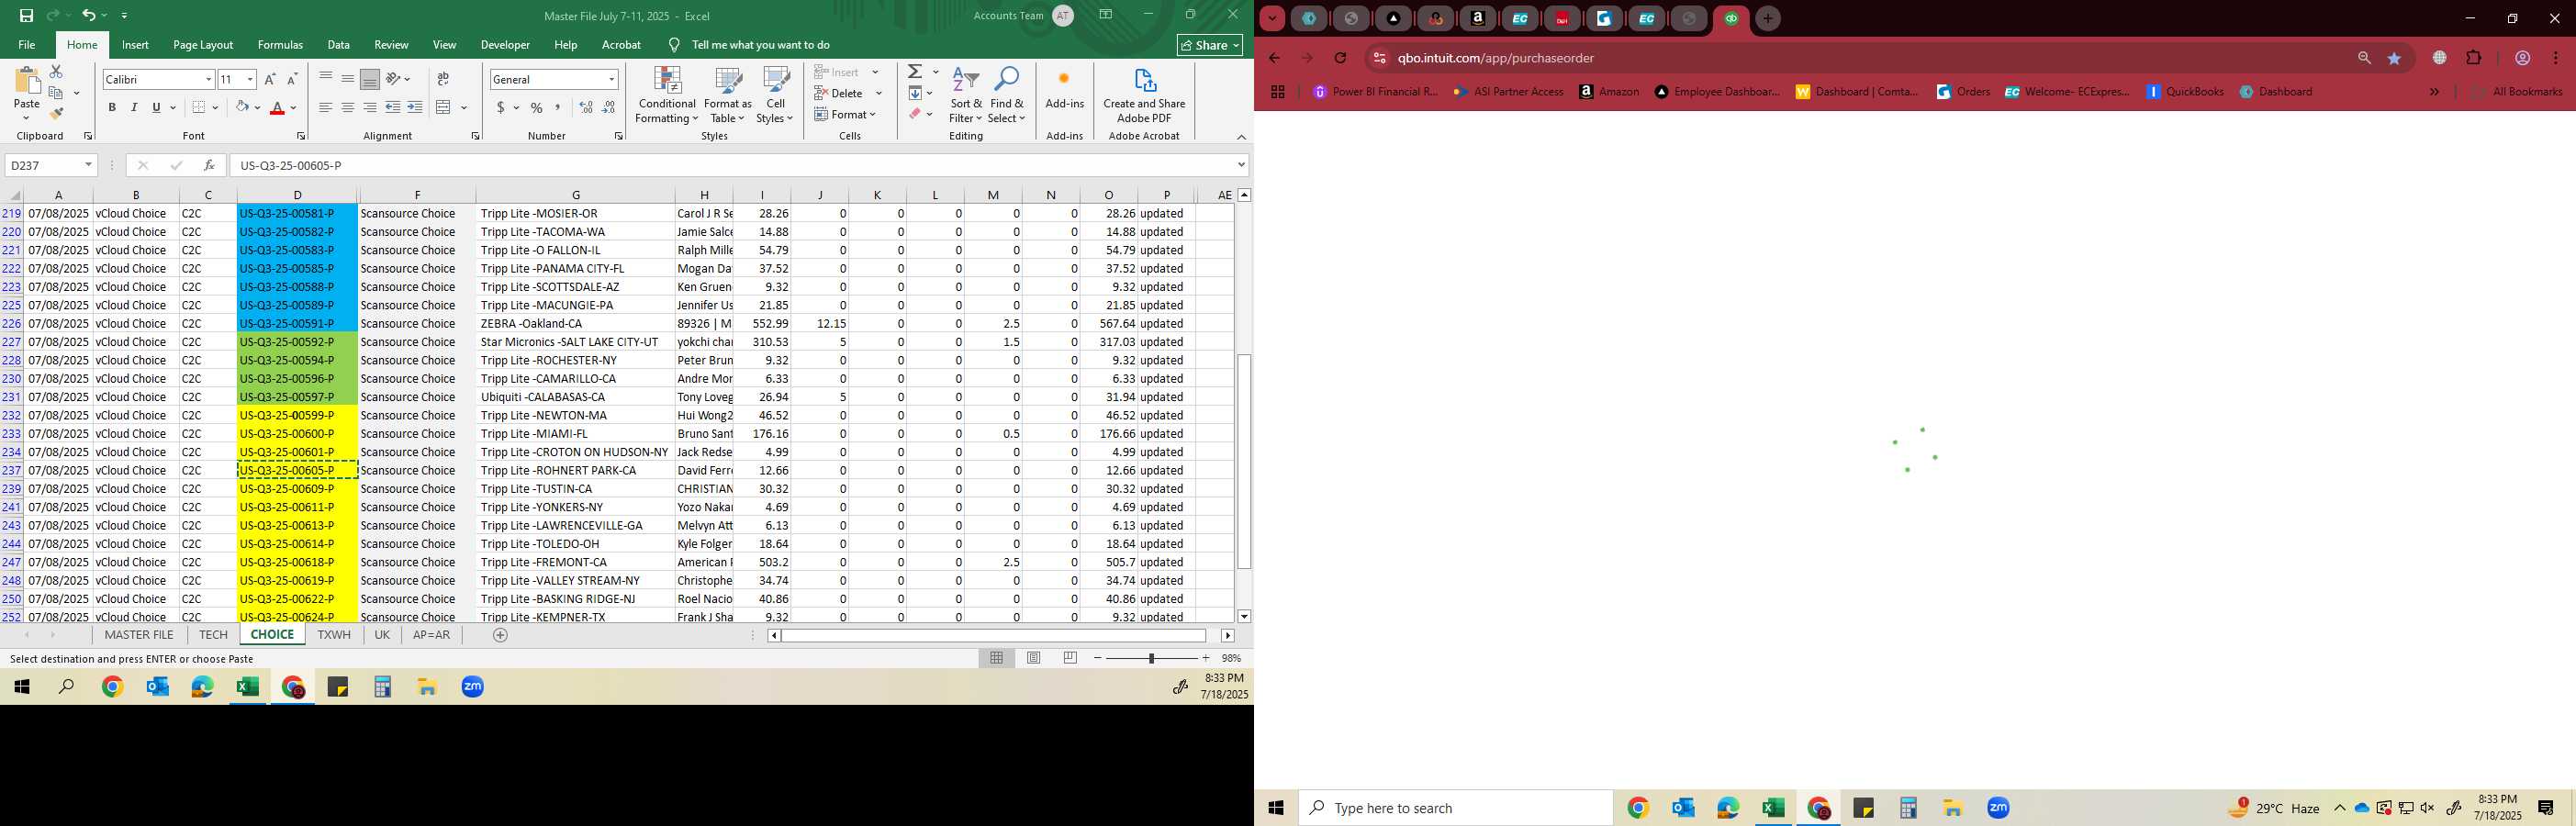2576x826 pixels.
Task: Toggle Wrap Text in Alignment group
Action: [443, 79]
